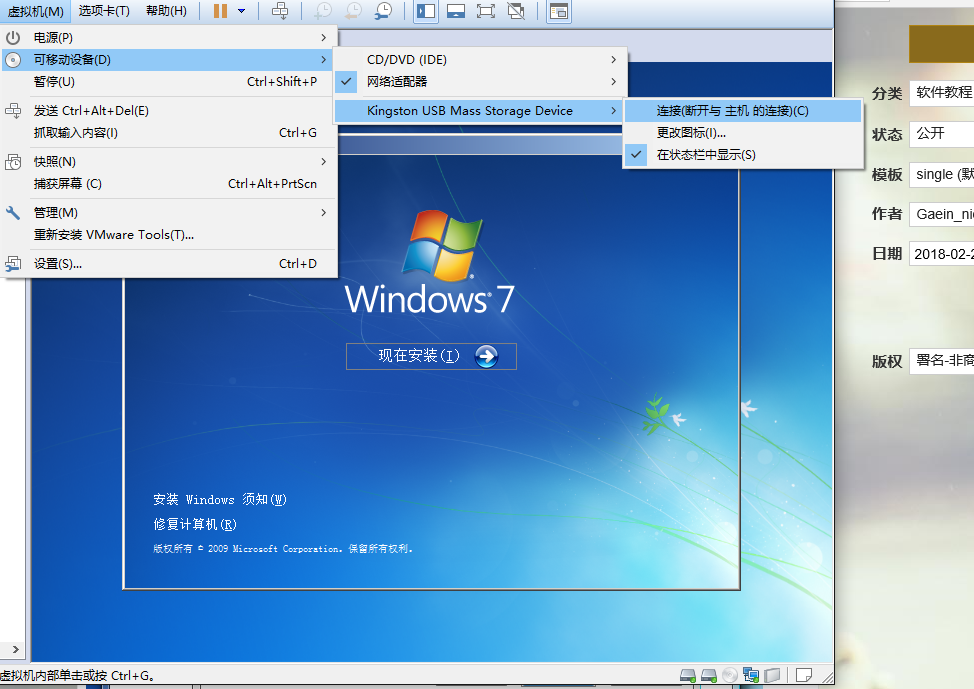
Task: Click the CD/DVD drive status bar icon
Action: pyautogui.click(x=730, y=676)
